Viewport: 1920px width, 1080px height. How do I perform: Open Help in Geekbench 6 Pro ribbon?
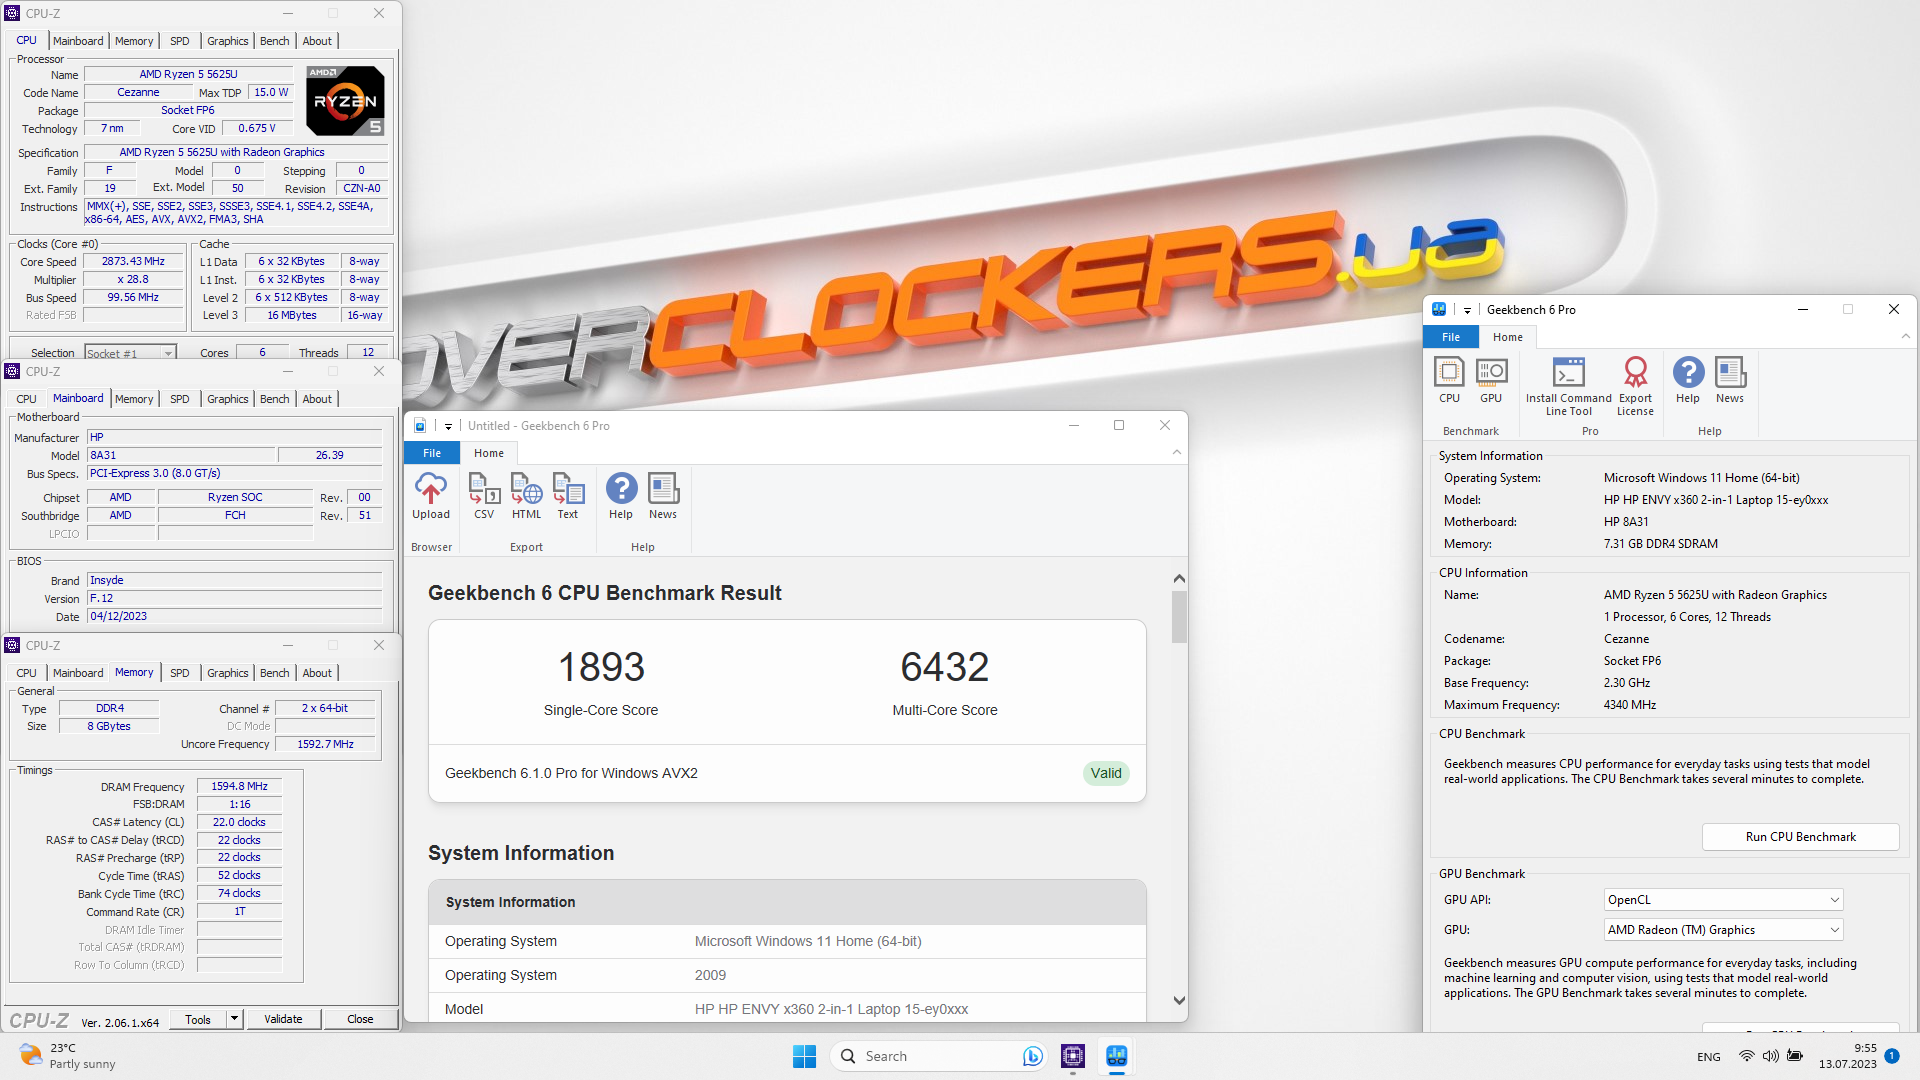[x=1688, y=380]
